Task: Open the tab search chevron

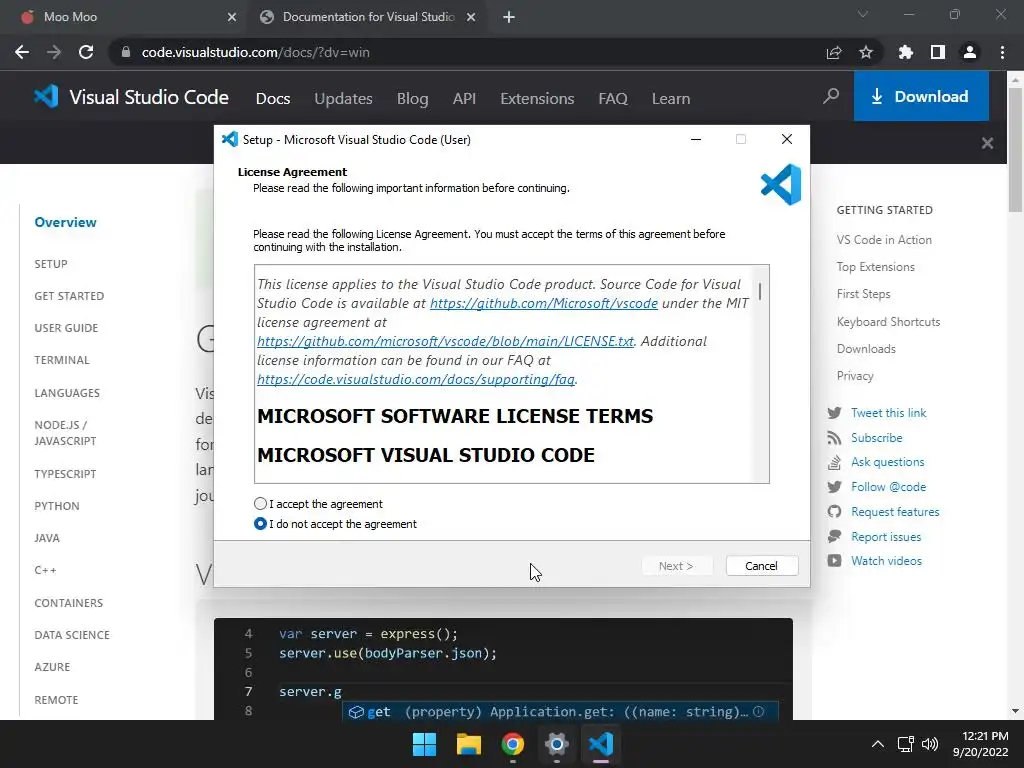Action: click(863, 14)
